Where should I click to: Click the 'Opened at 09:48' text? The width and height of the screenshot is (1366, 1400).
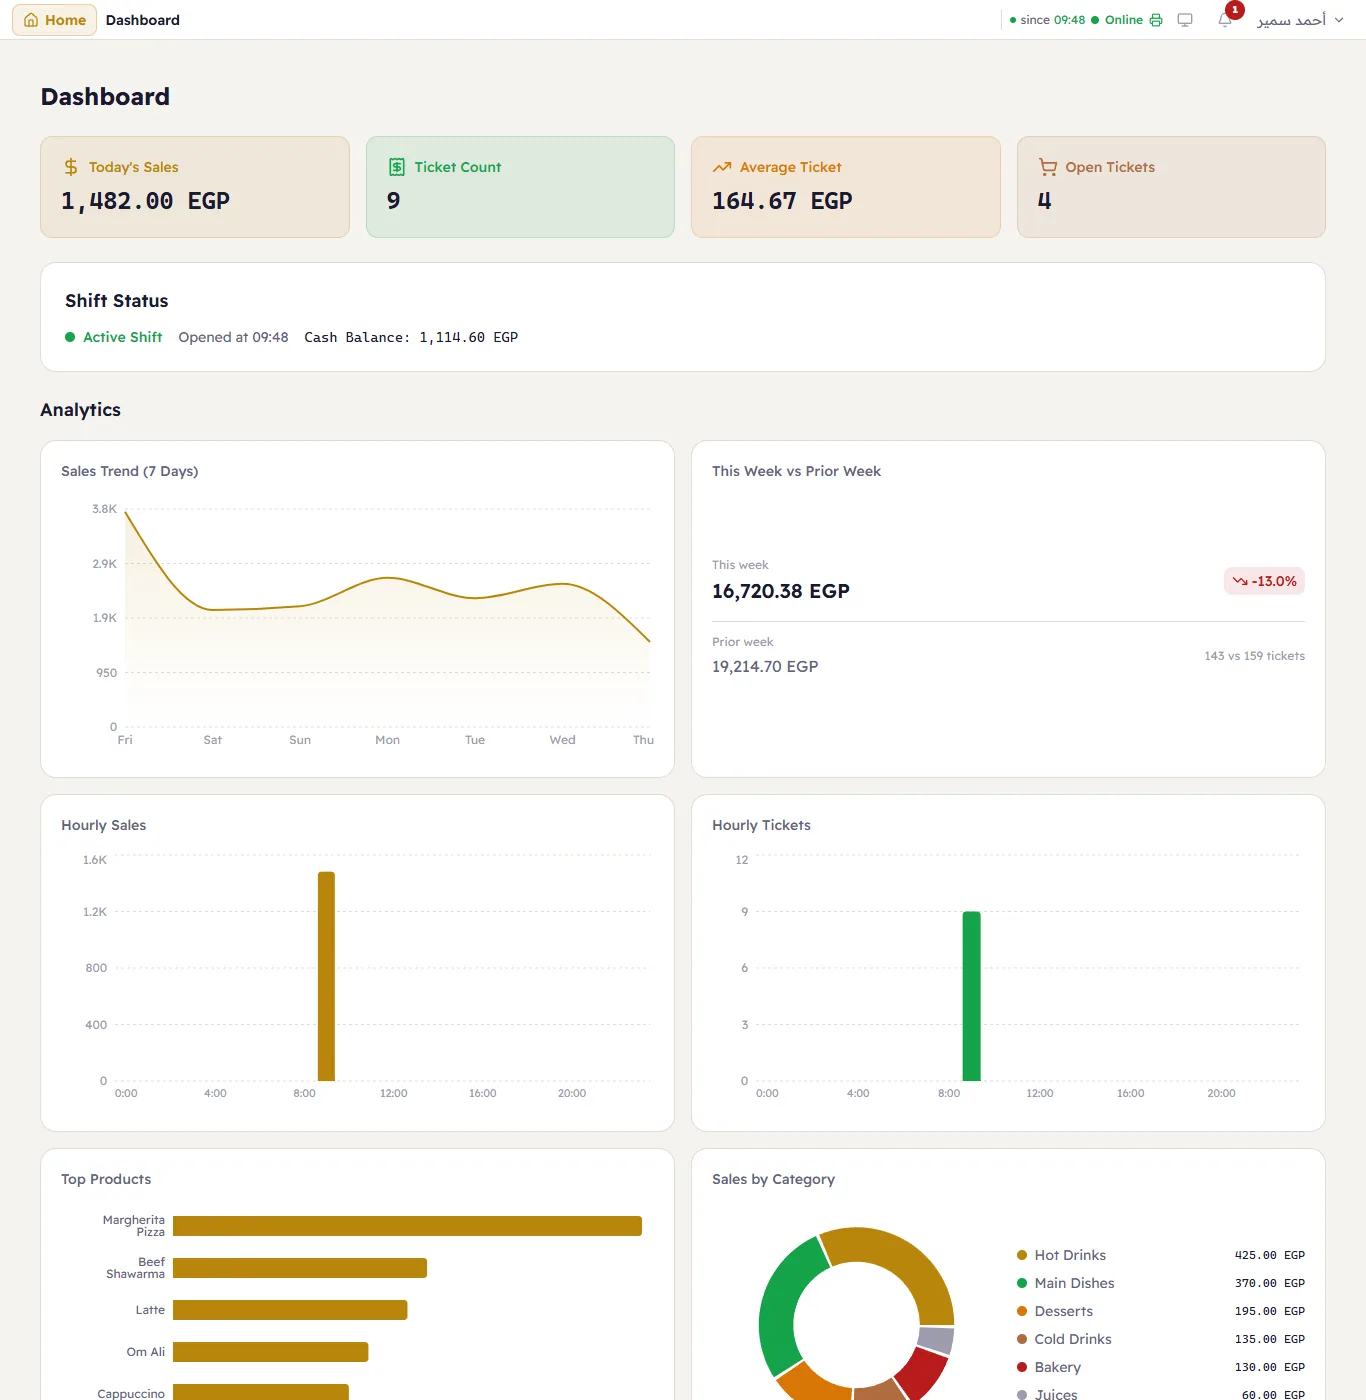tap(233, 337)
